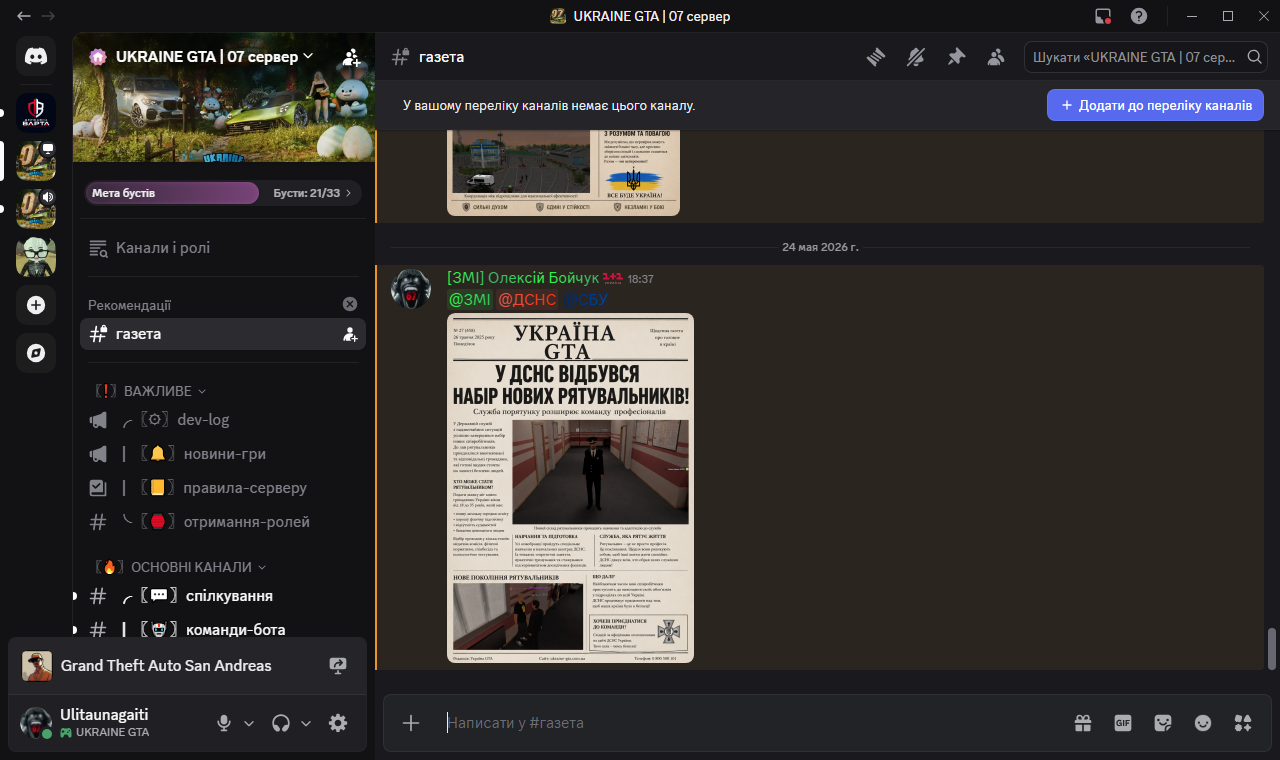Image resolution: width=1280 pixels, height=760 pixels.
Task: Open the green-hat avatar server icon
Action: tap(36, 257)
